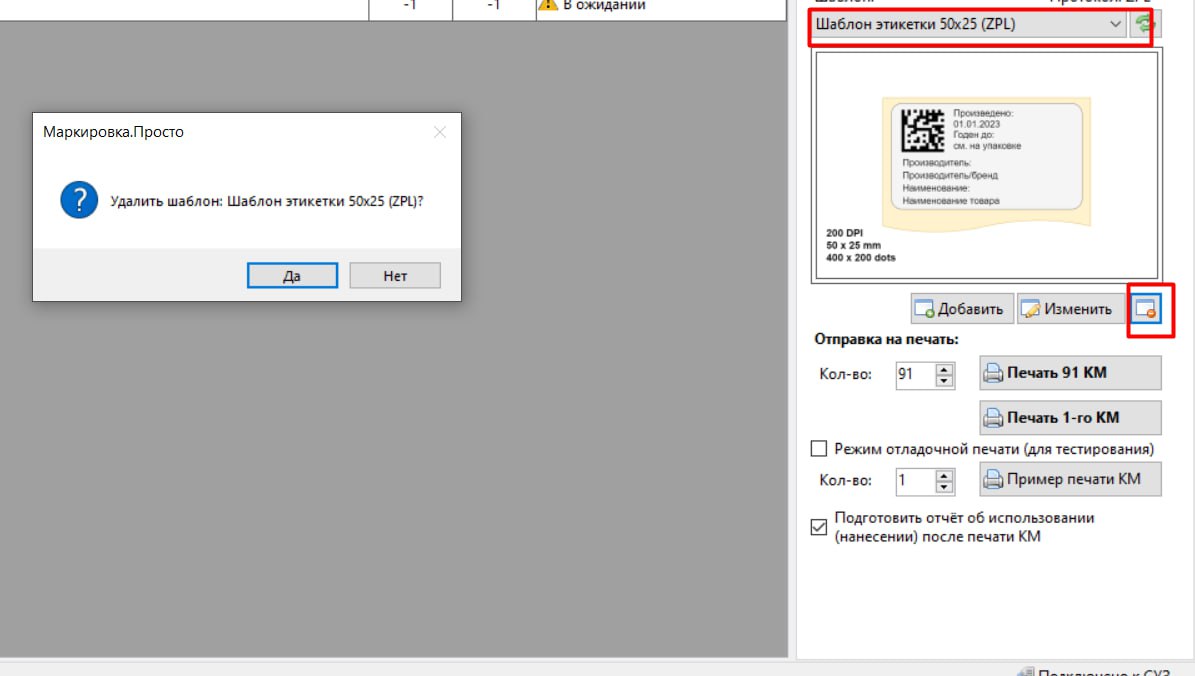Click the printer icon on Печать 1-го КМ
Image resolution: width=1195 pixels, height=676 pixels.
[x=993, y=418]
